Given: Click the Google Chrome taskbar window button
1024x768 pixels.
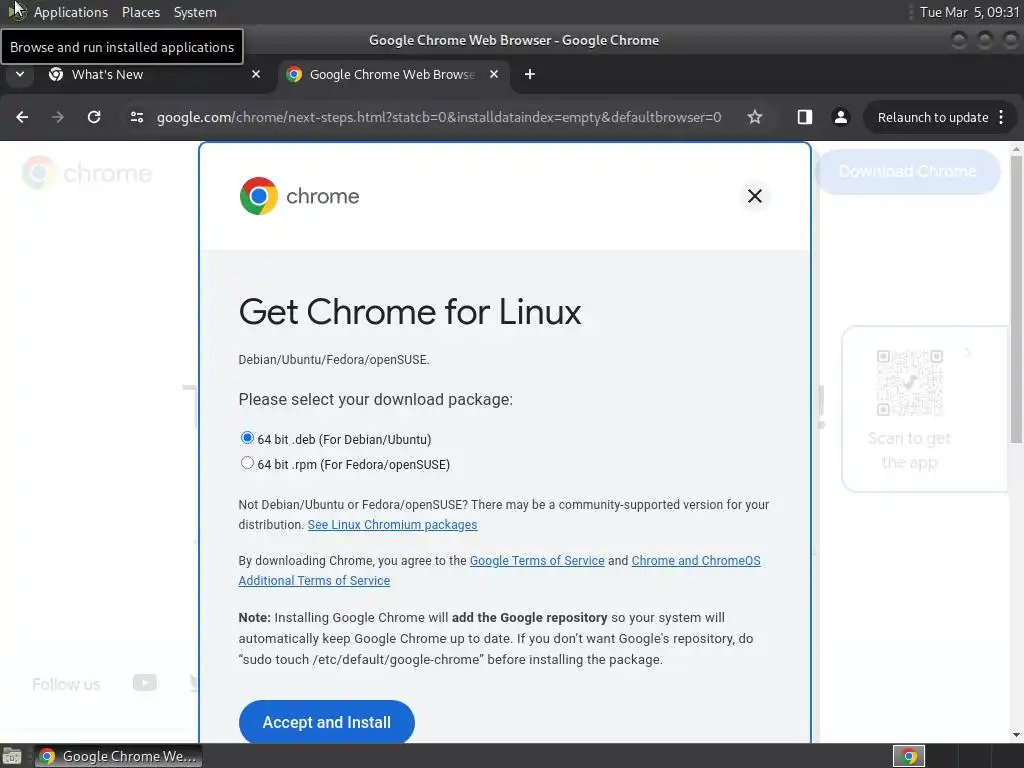Looking at the screenshot, I should [x=119, y=756].
